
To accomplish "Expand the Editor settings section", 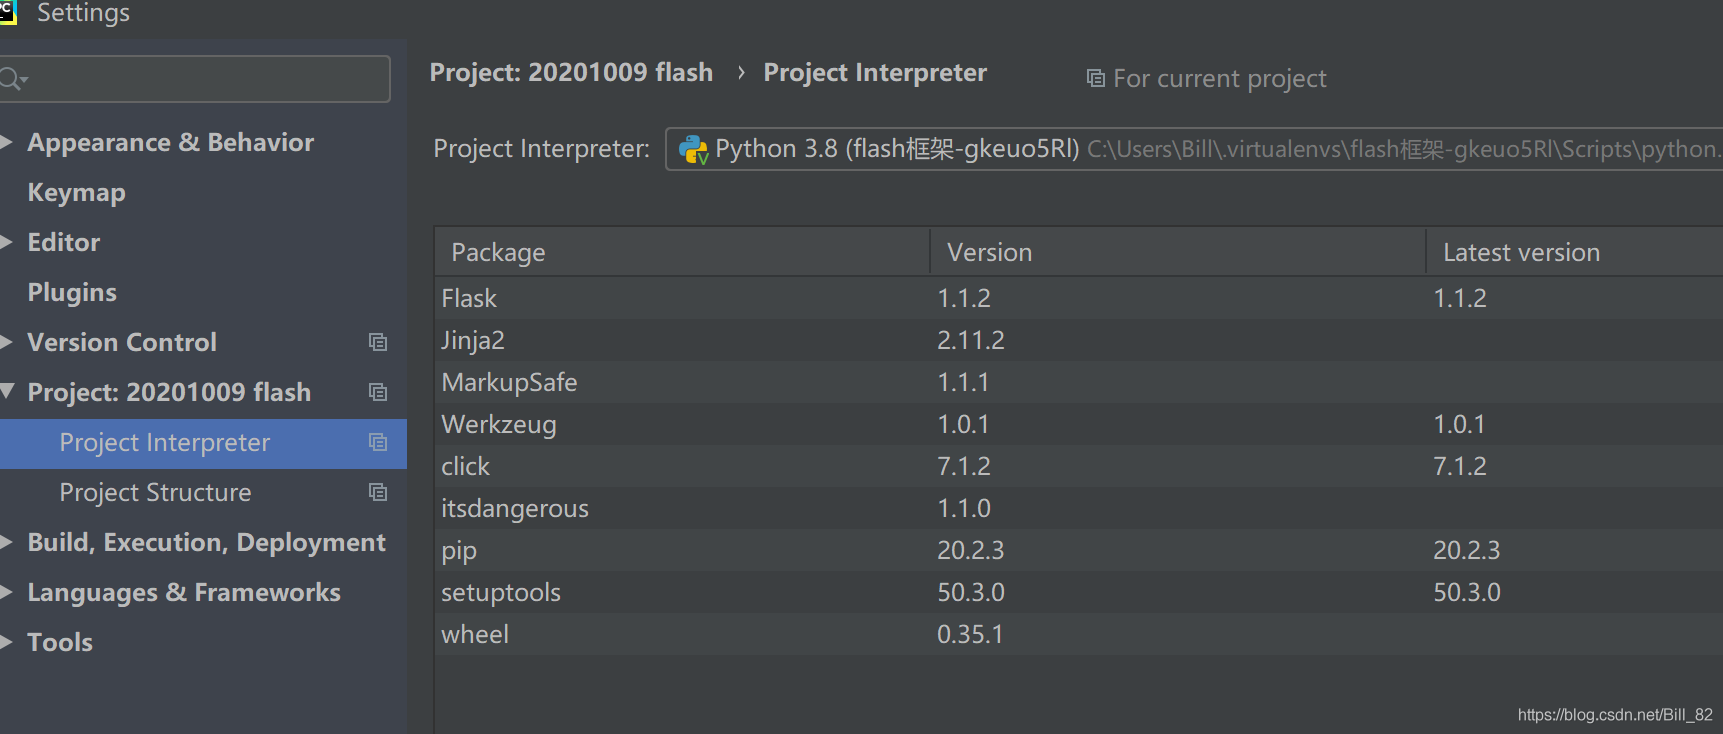I will coord(6,242).
